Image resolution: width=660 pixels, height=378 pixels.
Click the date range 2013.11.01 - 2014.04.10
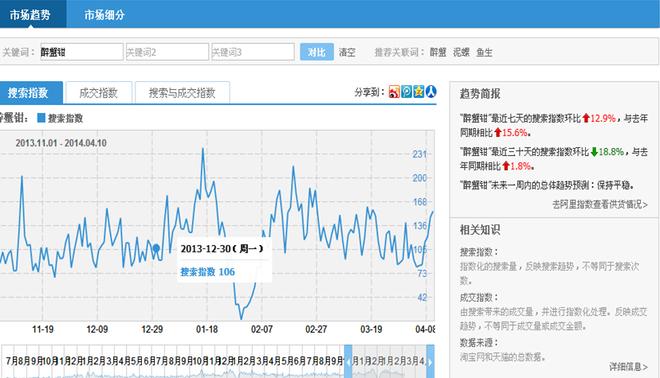[x=61, y=143]
